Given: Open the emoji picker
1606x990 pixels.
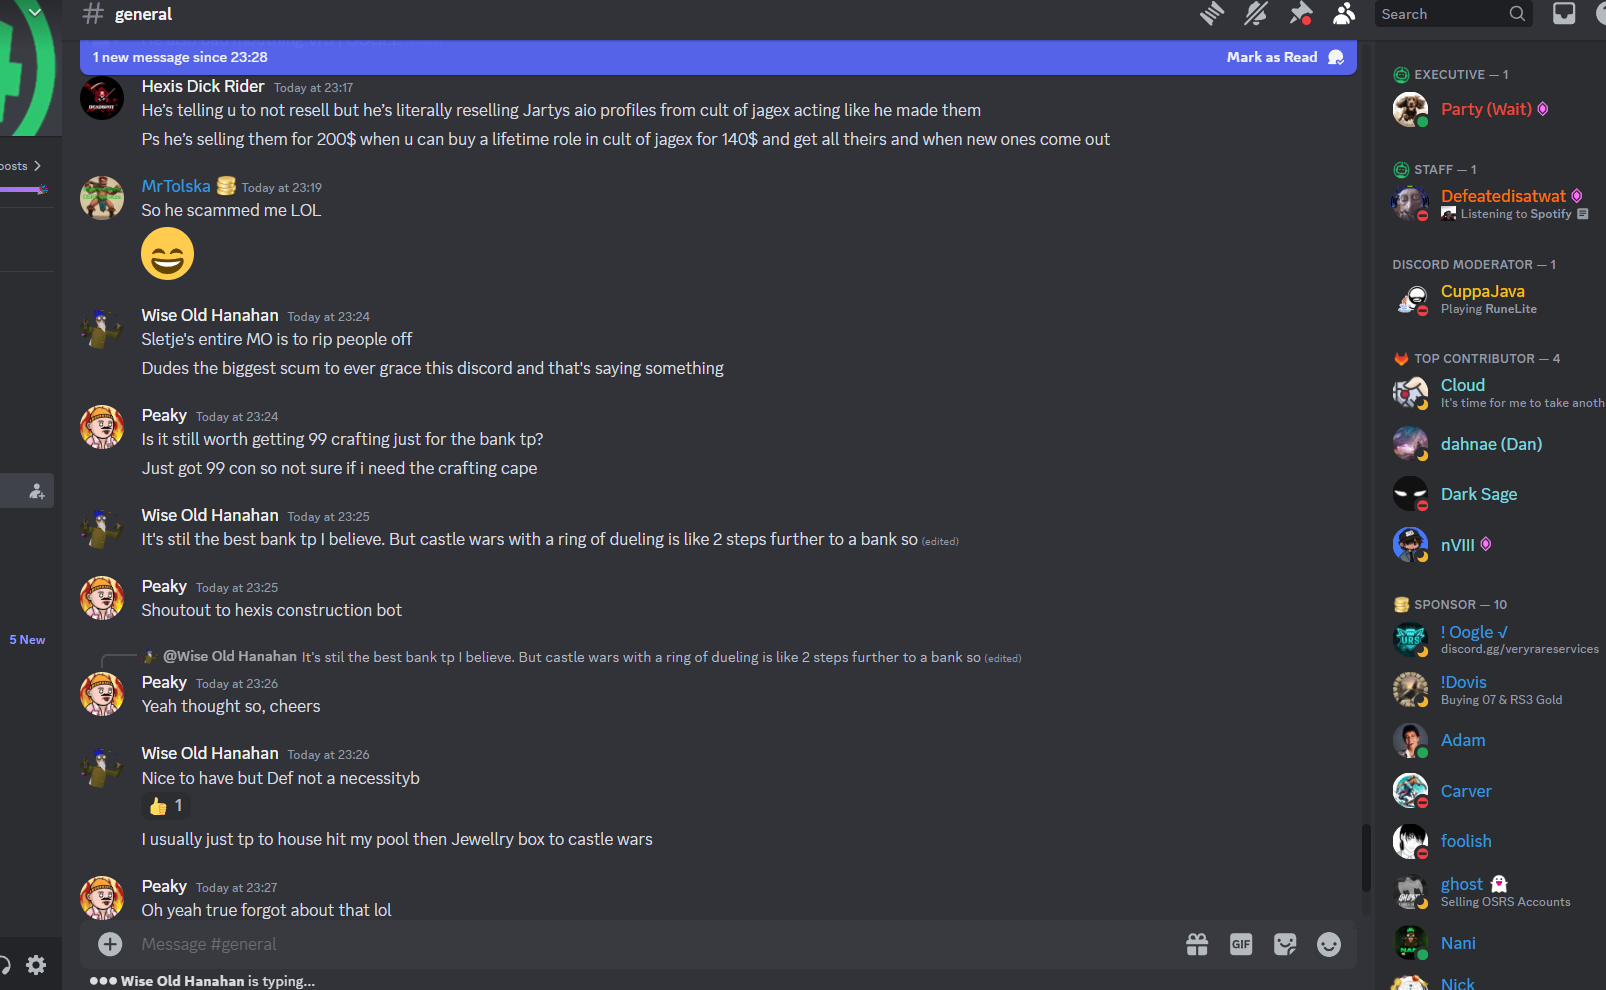Looking at the screenshot, I should 1329,944.
